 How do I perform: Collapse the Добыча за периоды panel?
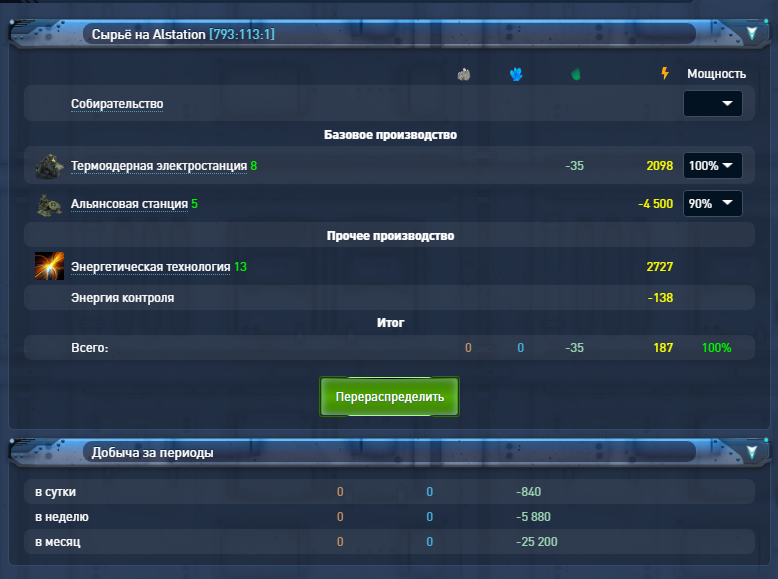click(752, 452)
